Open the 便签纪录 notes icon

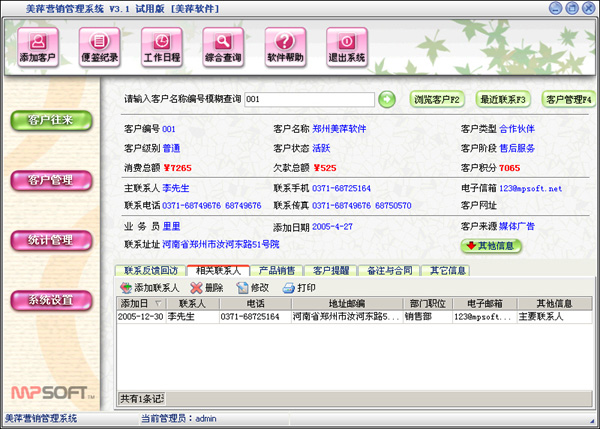click(100, 47)
